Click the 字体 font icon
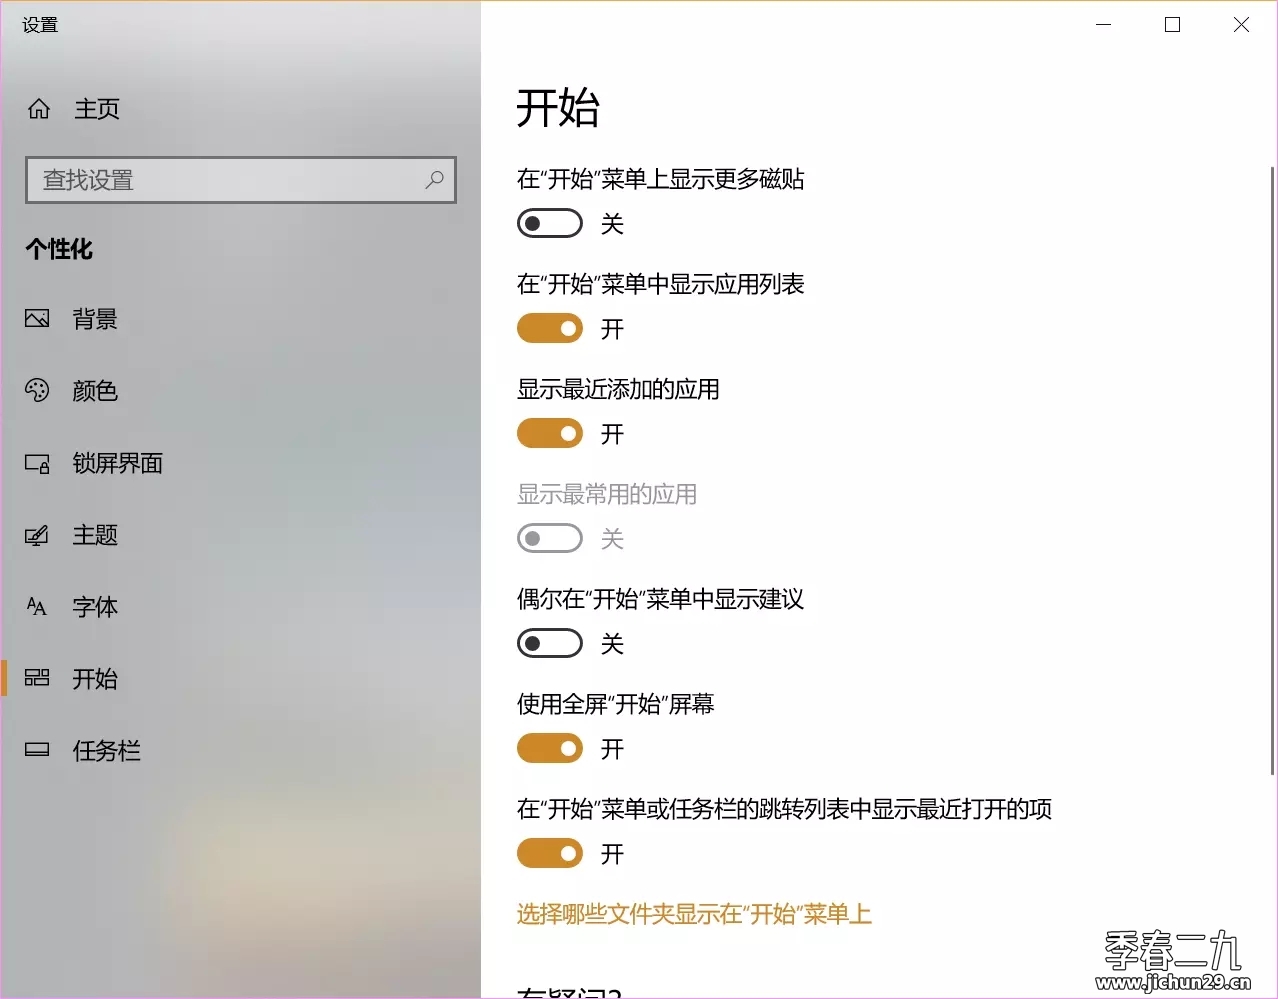The width and height of the screenshot is (1278, 999). [x=37, y=607]
